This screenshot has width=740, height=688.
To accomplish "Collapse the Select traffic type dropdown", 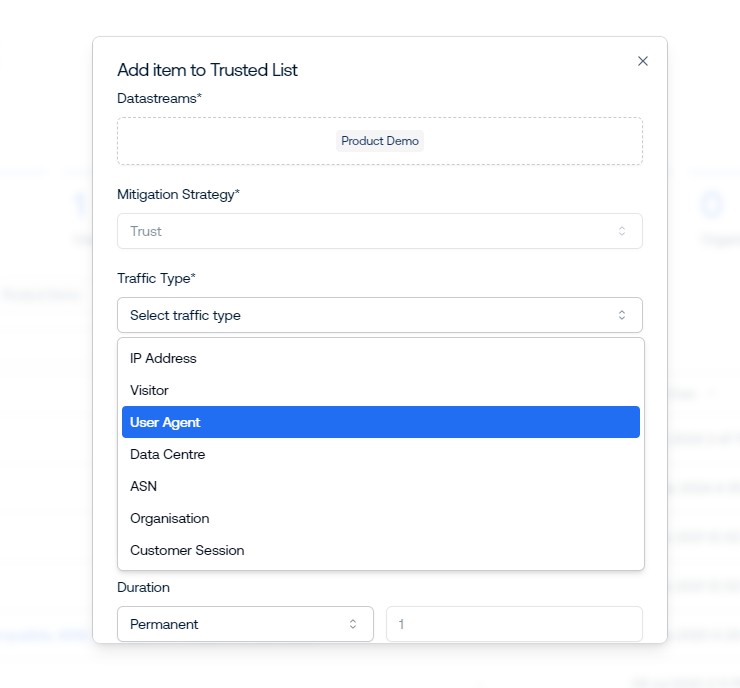I will [x=379, y=315].
